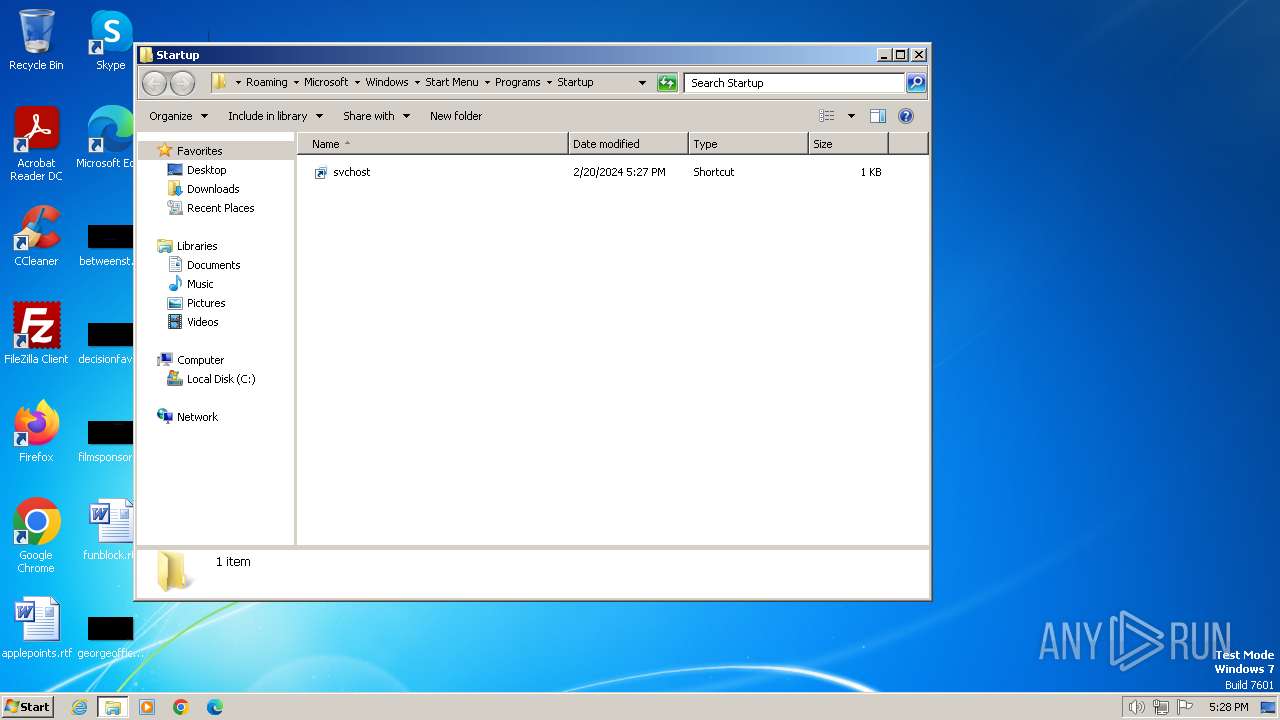
Task: Open the view options dropdown arrow
Action: 851,116
